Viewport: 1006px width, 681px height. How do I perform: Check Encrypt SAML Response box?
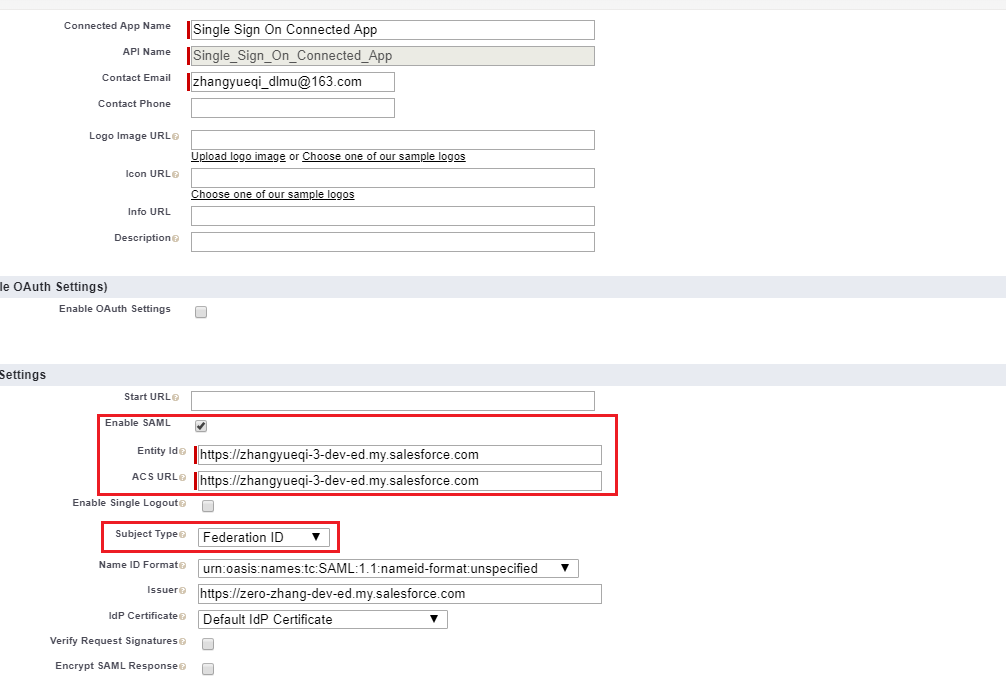(x=208, y=669)
